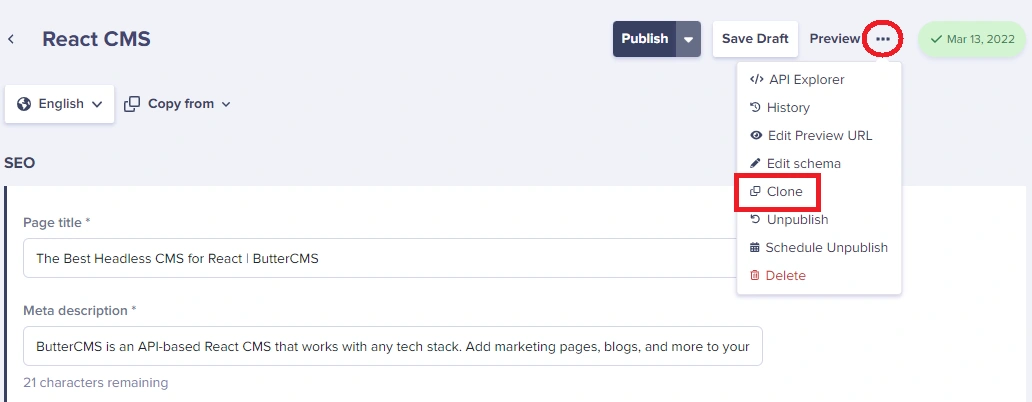Click the Publish button

point(644,39)
